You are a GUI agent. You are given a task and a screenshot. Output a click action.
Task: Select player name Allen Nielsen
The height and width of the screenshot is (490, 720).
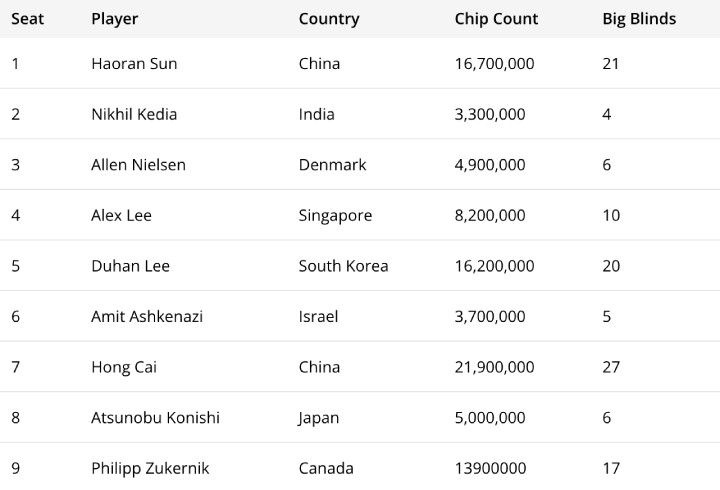[138, 164]
